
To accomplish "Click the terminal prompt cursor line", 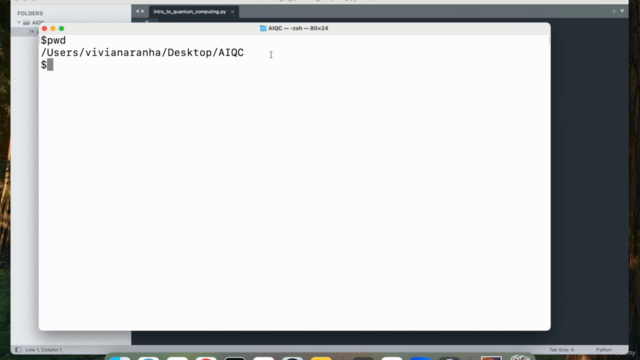I will pyautogui.click(x=47, y=65).
